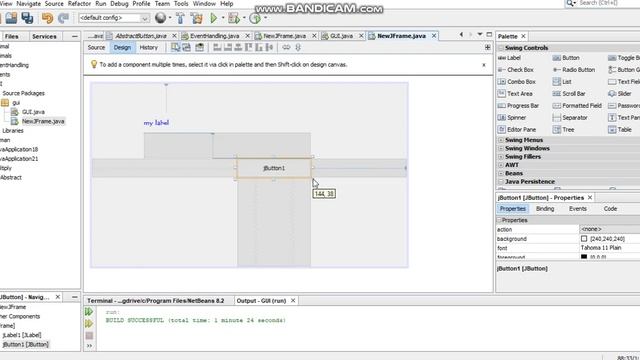Pick the Combo Box component in the Palette

coord(517,82)
